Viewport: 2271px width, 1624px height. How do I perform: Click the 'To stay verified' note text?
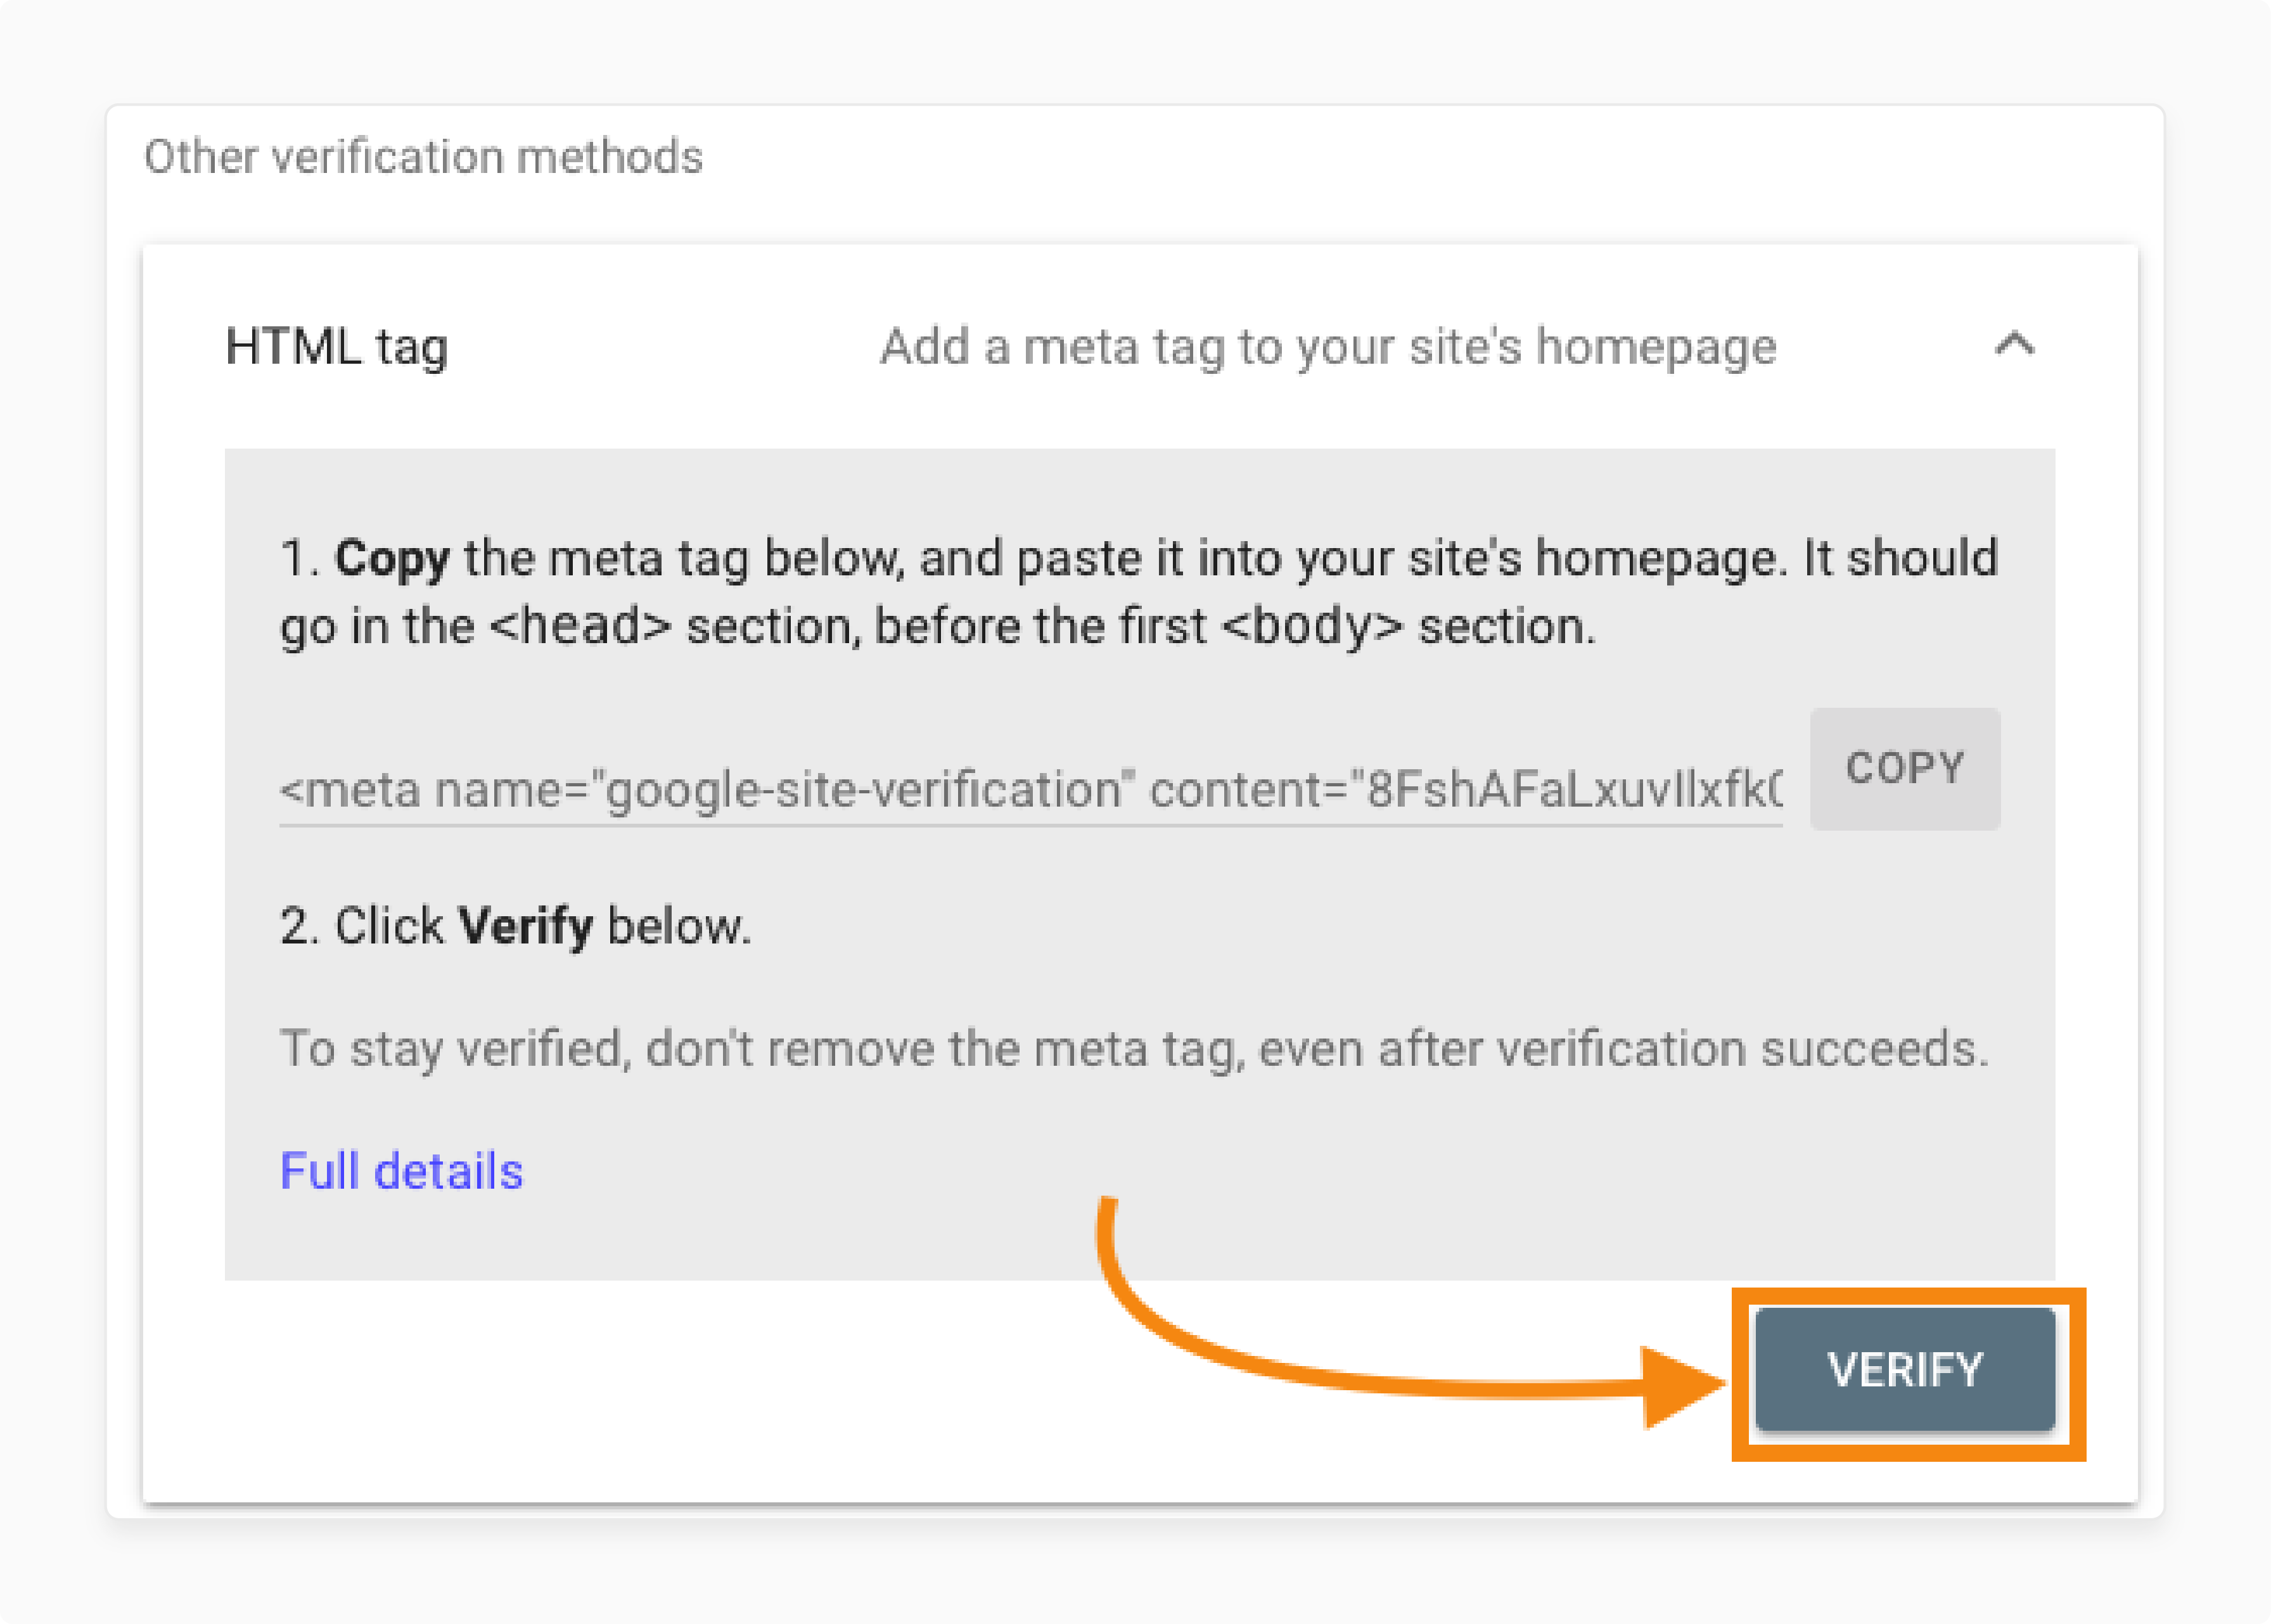pyautogui.click(x=1134, y=1050)
